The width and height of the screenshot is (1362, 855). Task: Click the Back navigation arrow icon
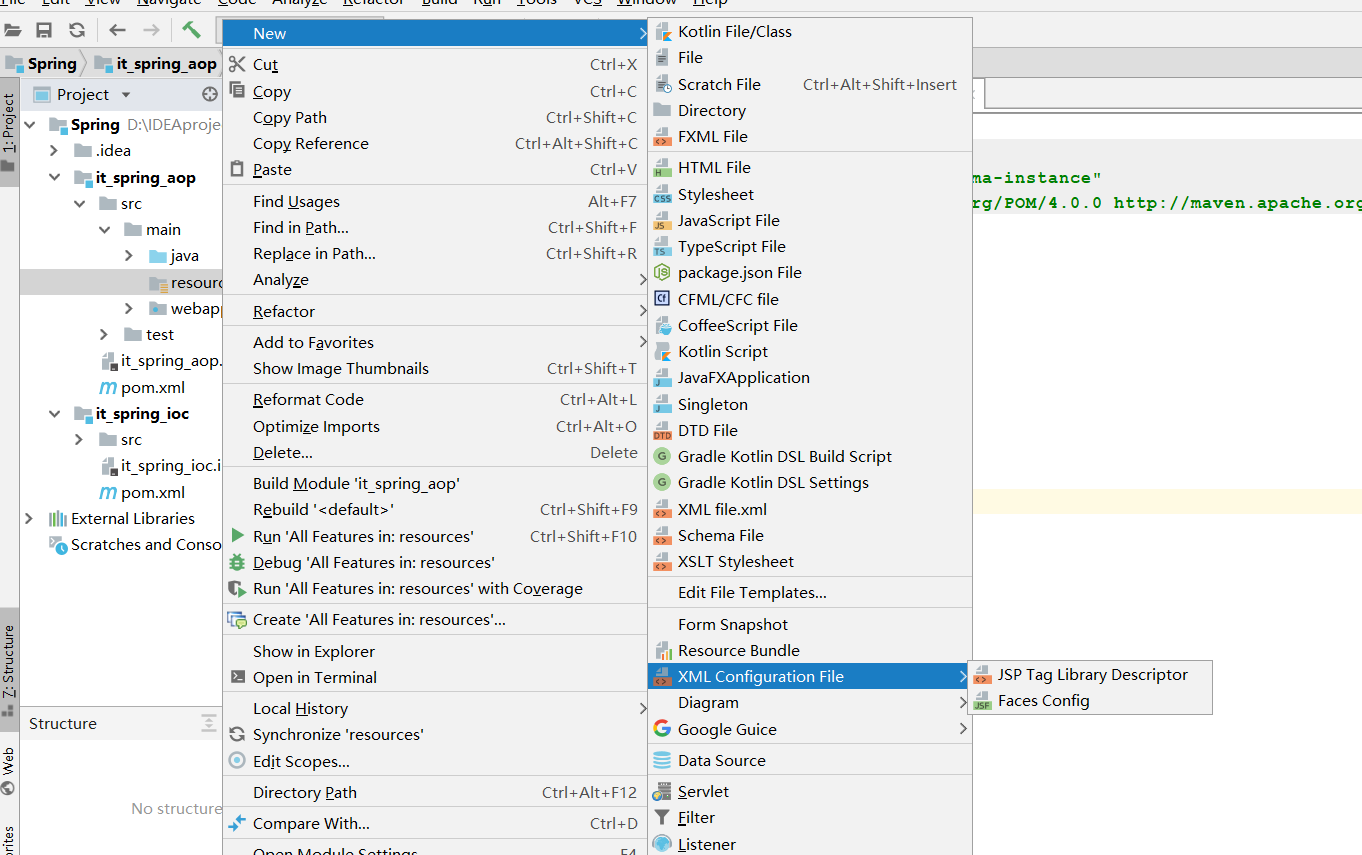tap(119, 30)
